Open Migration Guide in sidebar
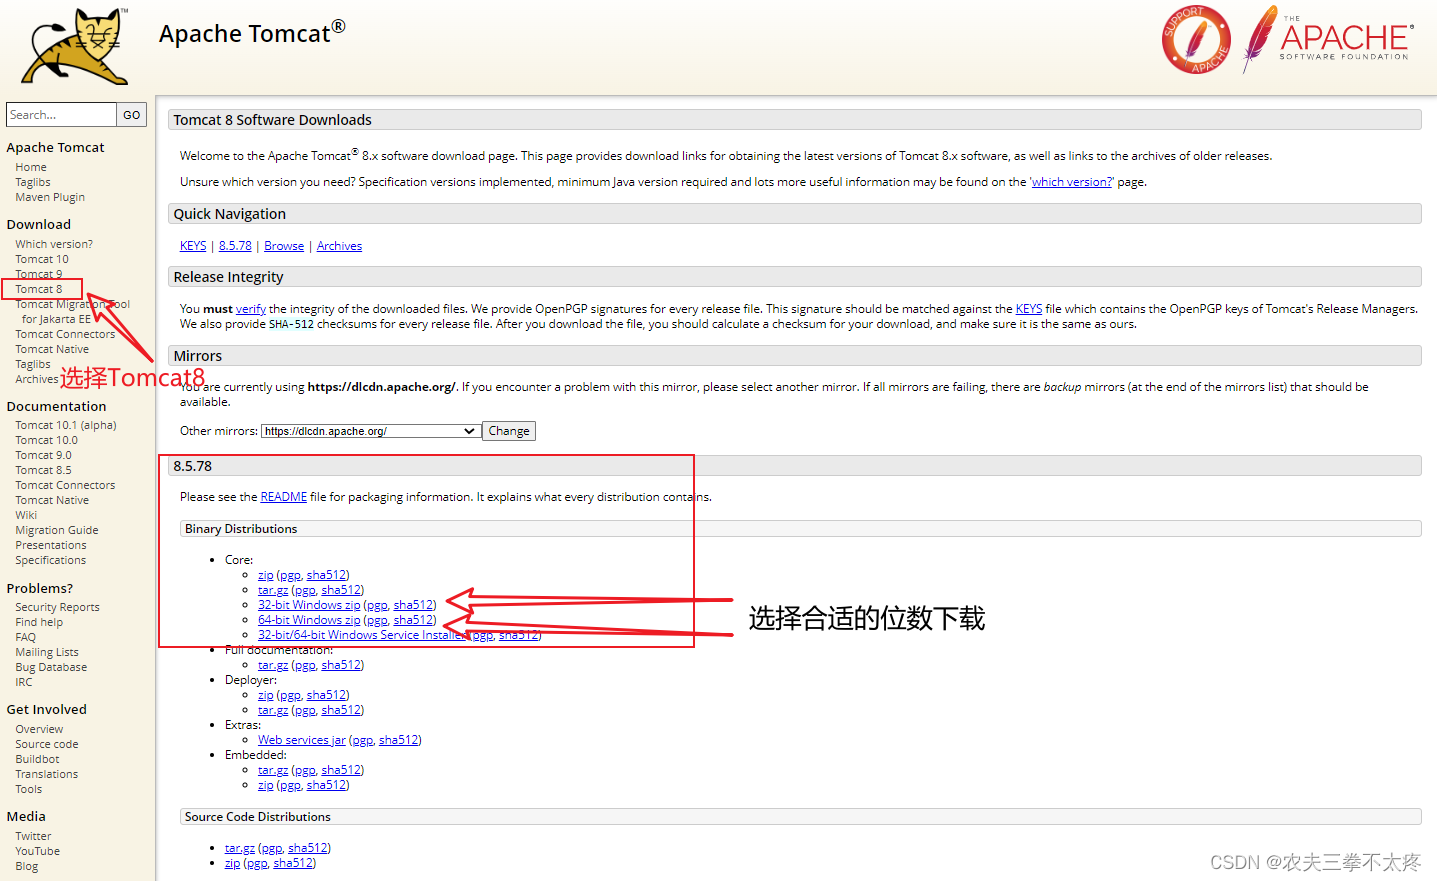 (57, 530)
